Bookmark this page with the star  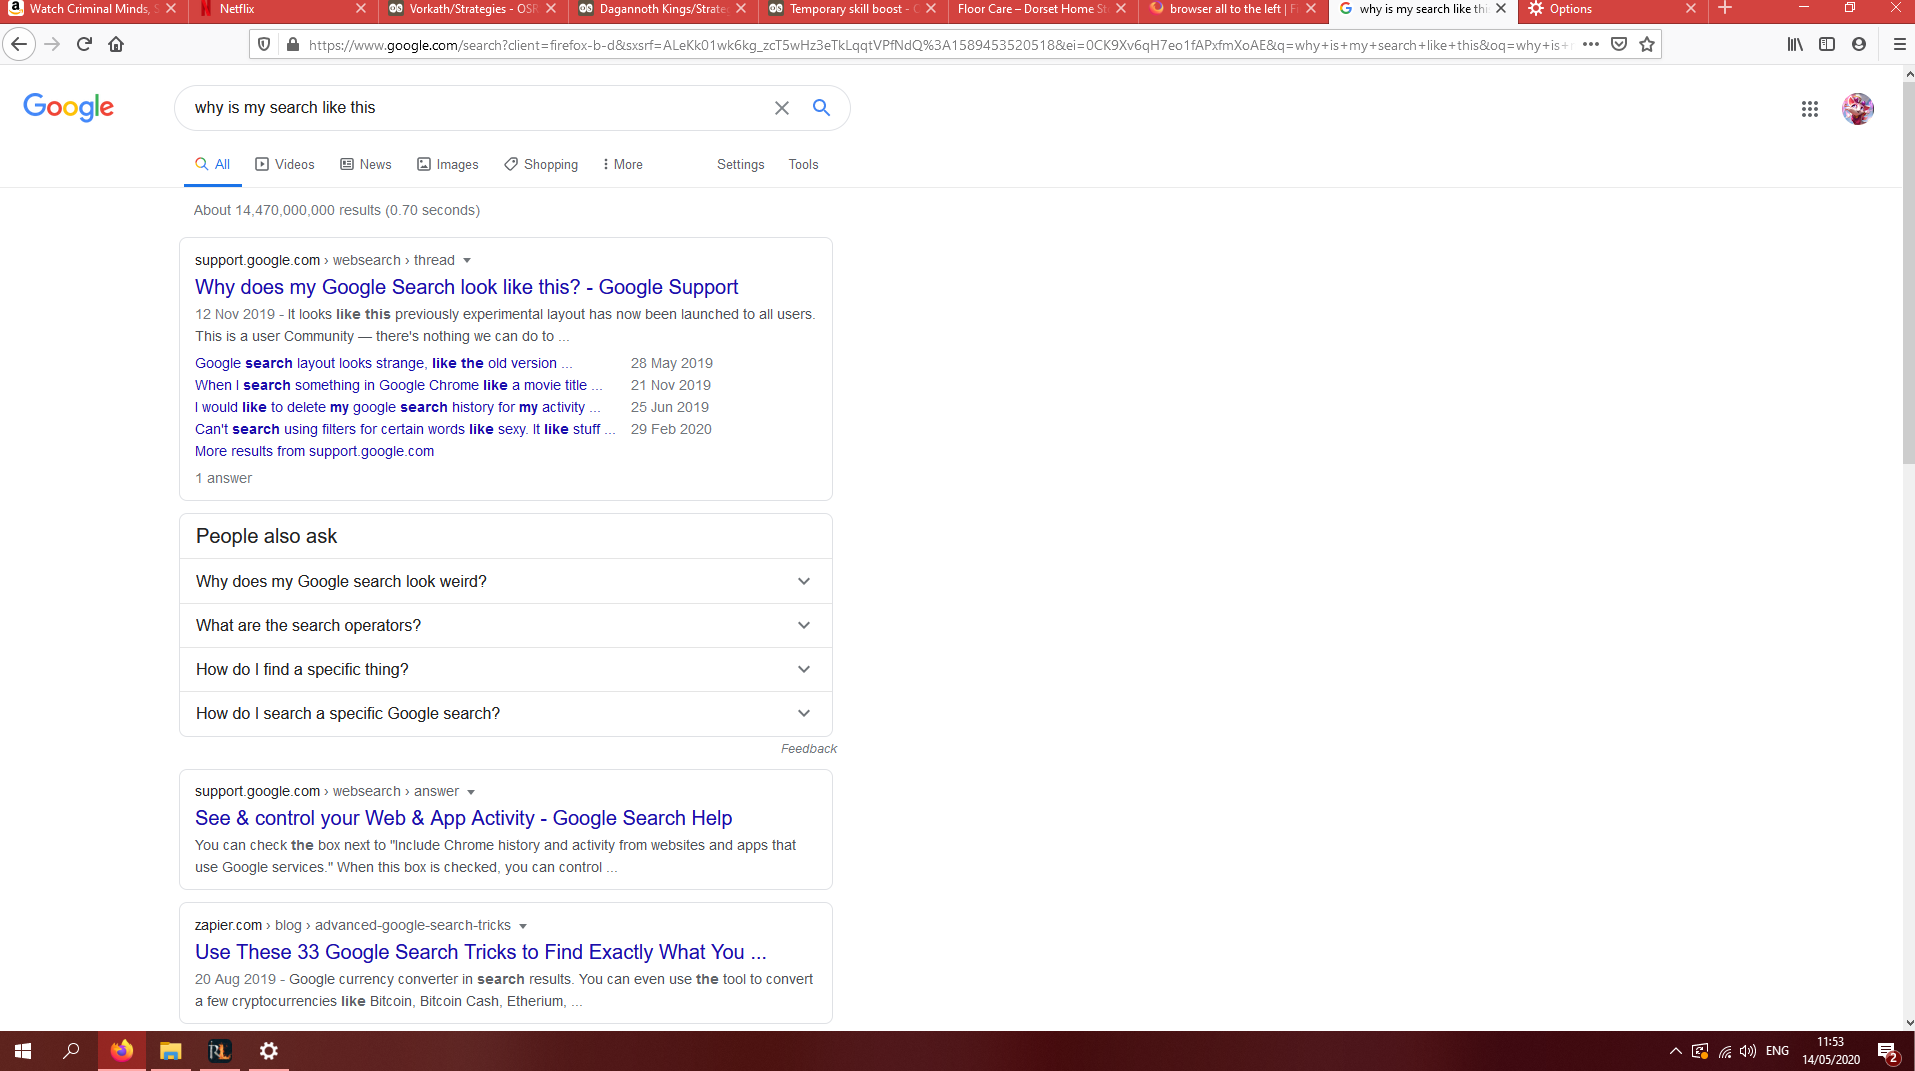1647,44
